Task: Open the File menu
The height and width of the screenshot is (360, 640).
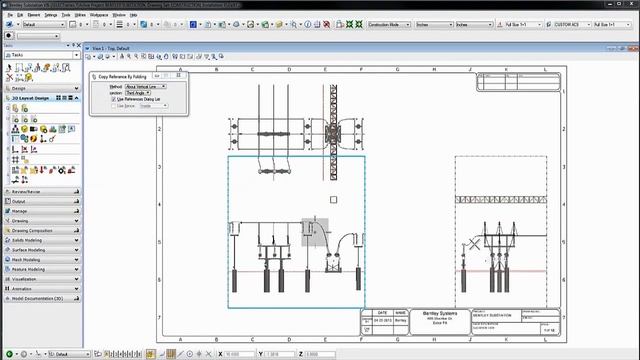Action: (10, 15)
